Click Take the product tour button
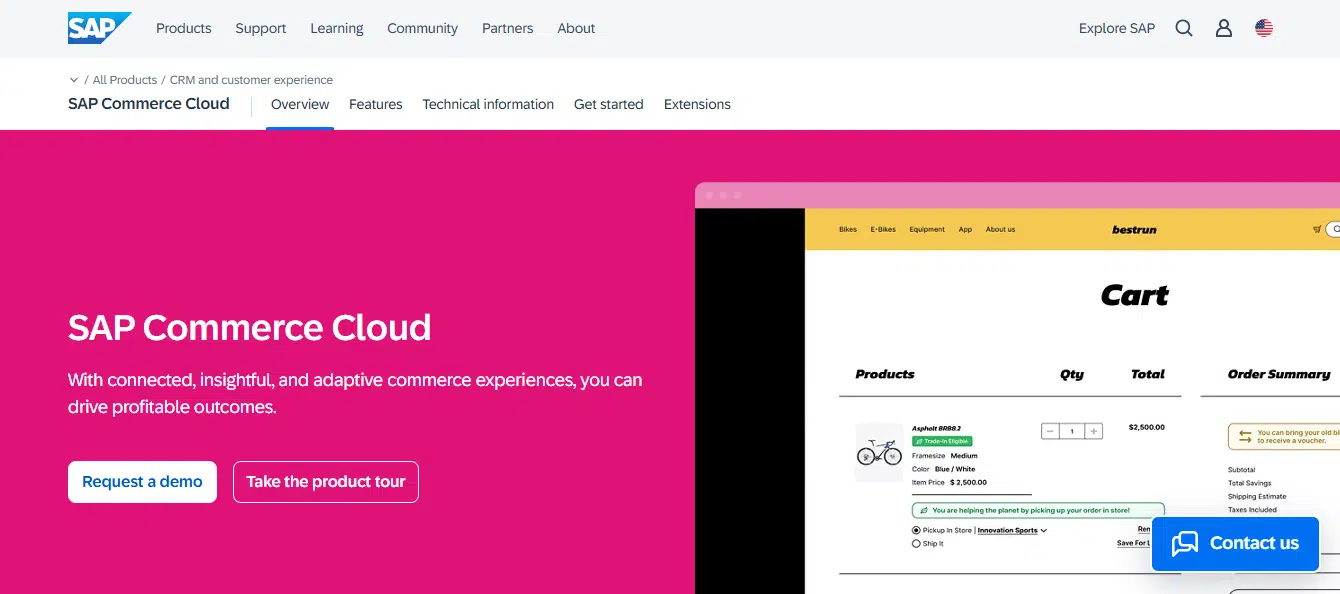Viewport: 1340px width, 594px height. pos(326,481)
